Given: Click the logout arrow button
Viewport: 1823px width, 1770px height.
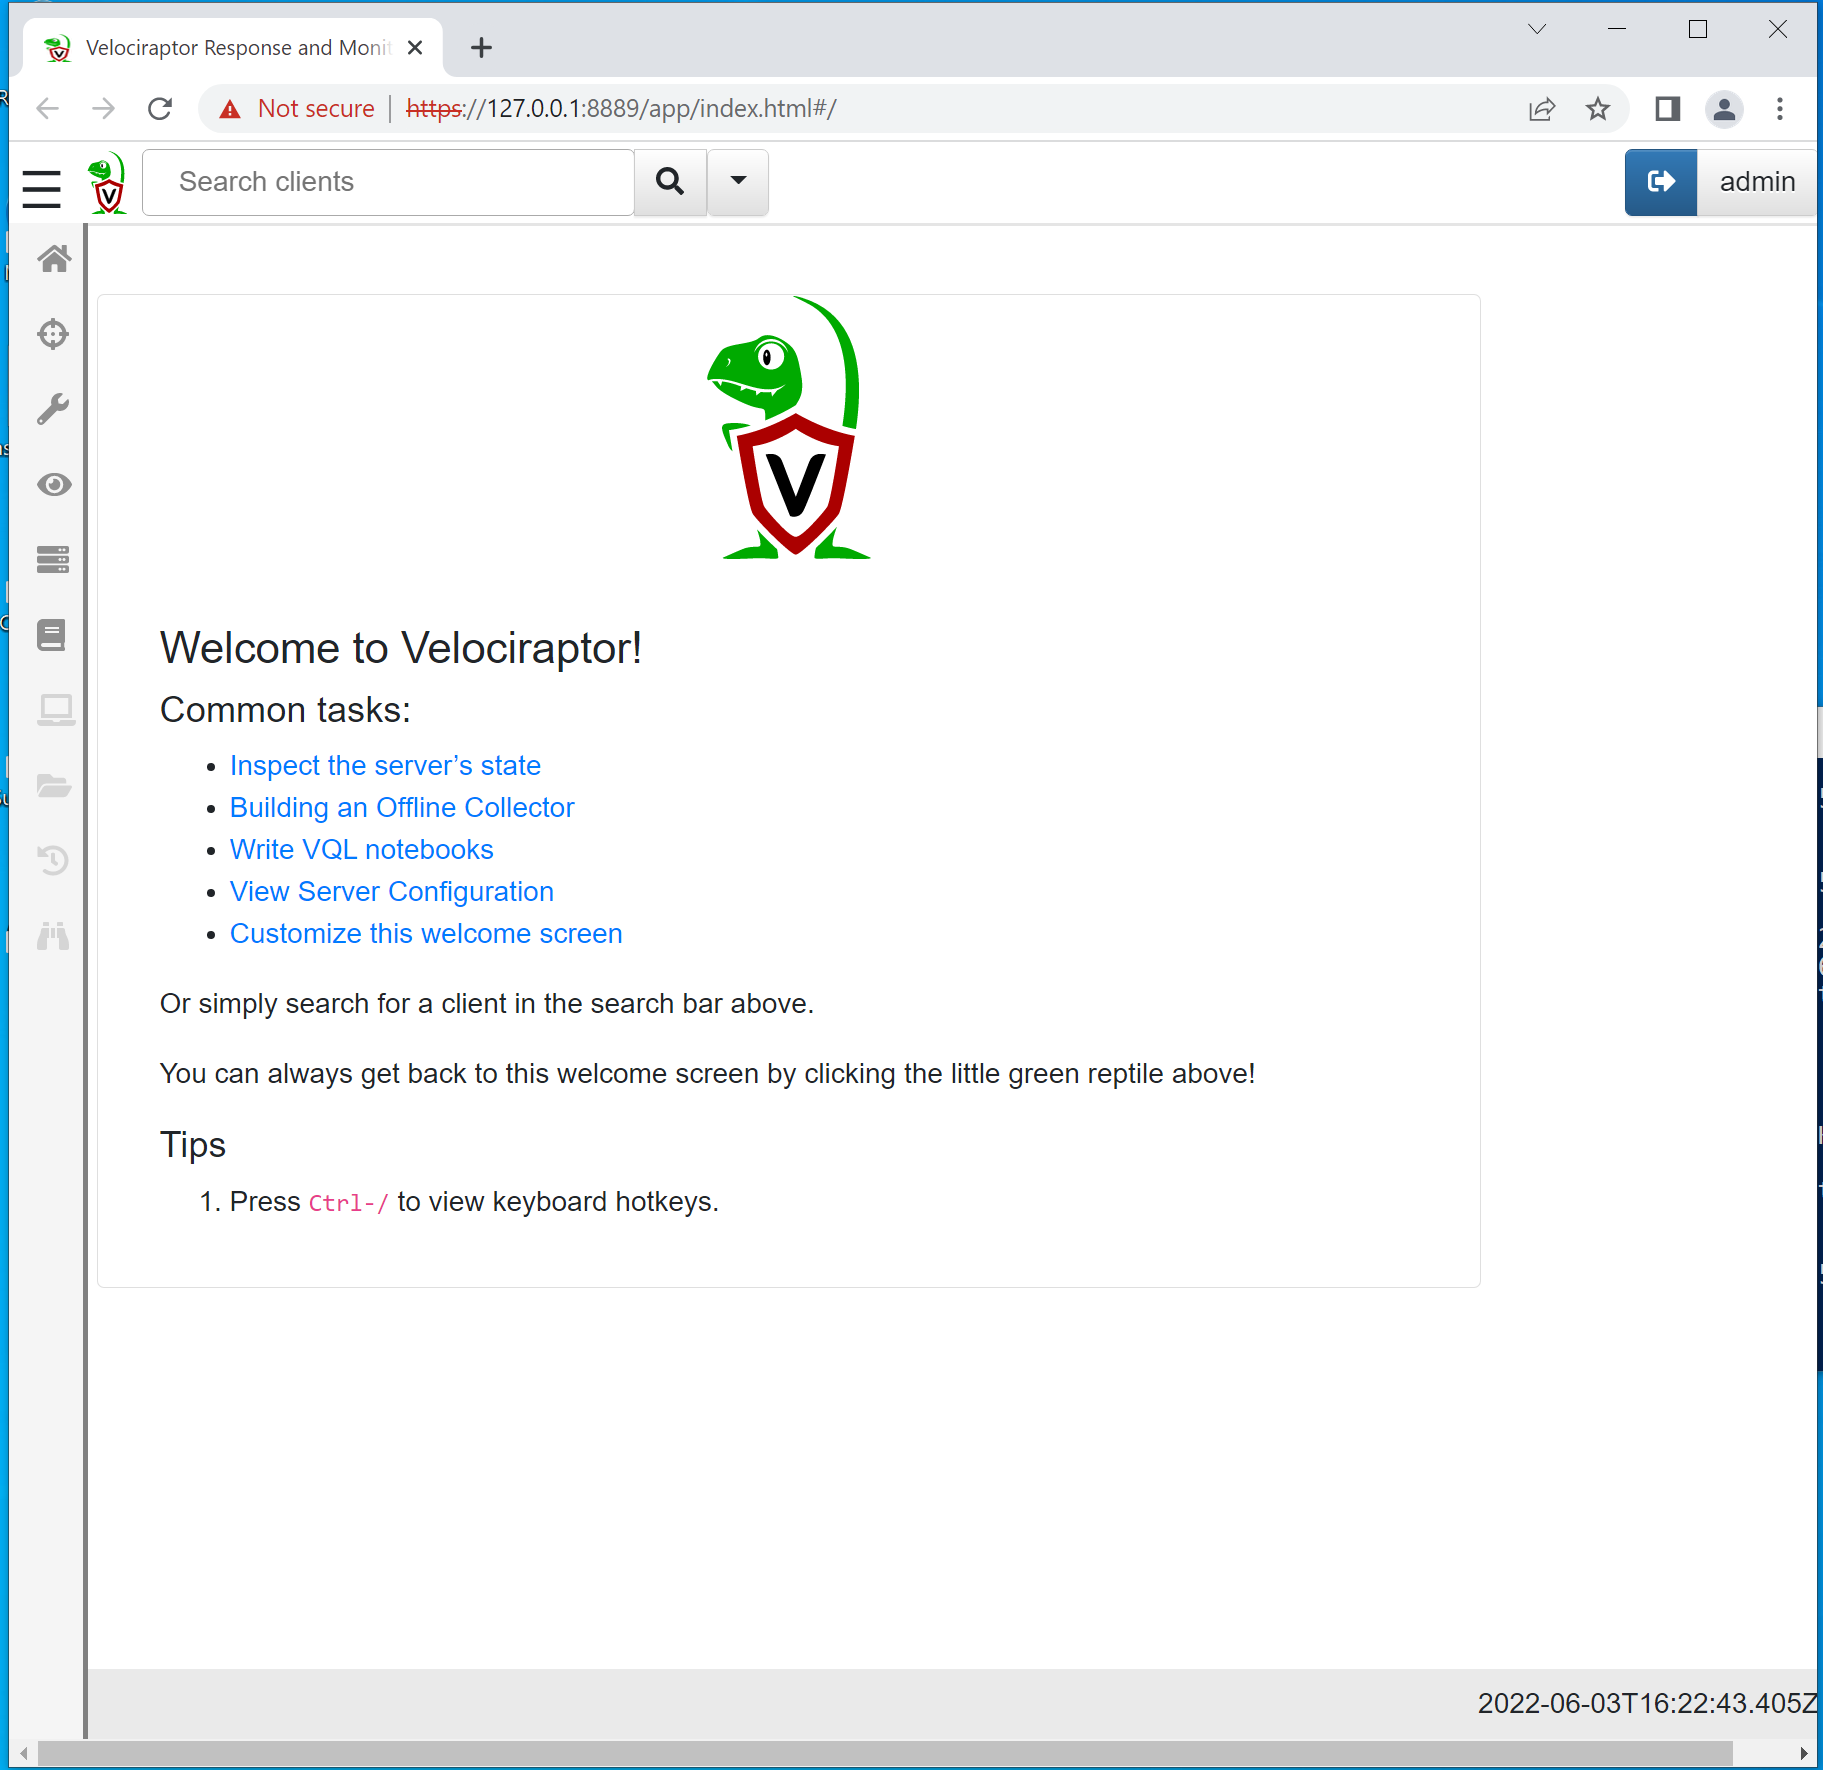Looking at the screenshot, I should pyautogui.click(x=1660, y=182).
